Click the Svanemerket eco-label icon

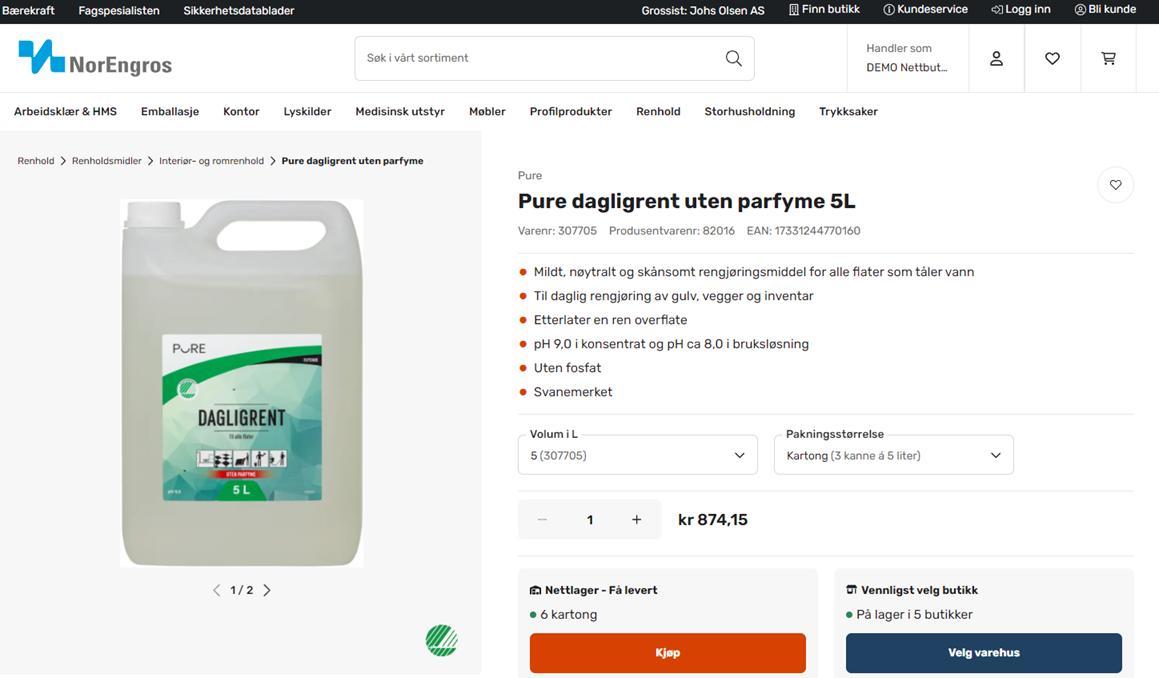pos(441,640)
